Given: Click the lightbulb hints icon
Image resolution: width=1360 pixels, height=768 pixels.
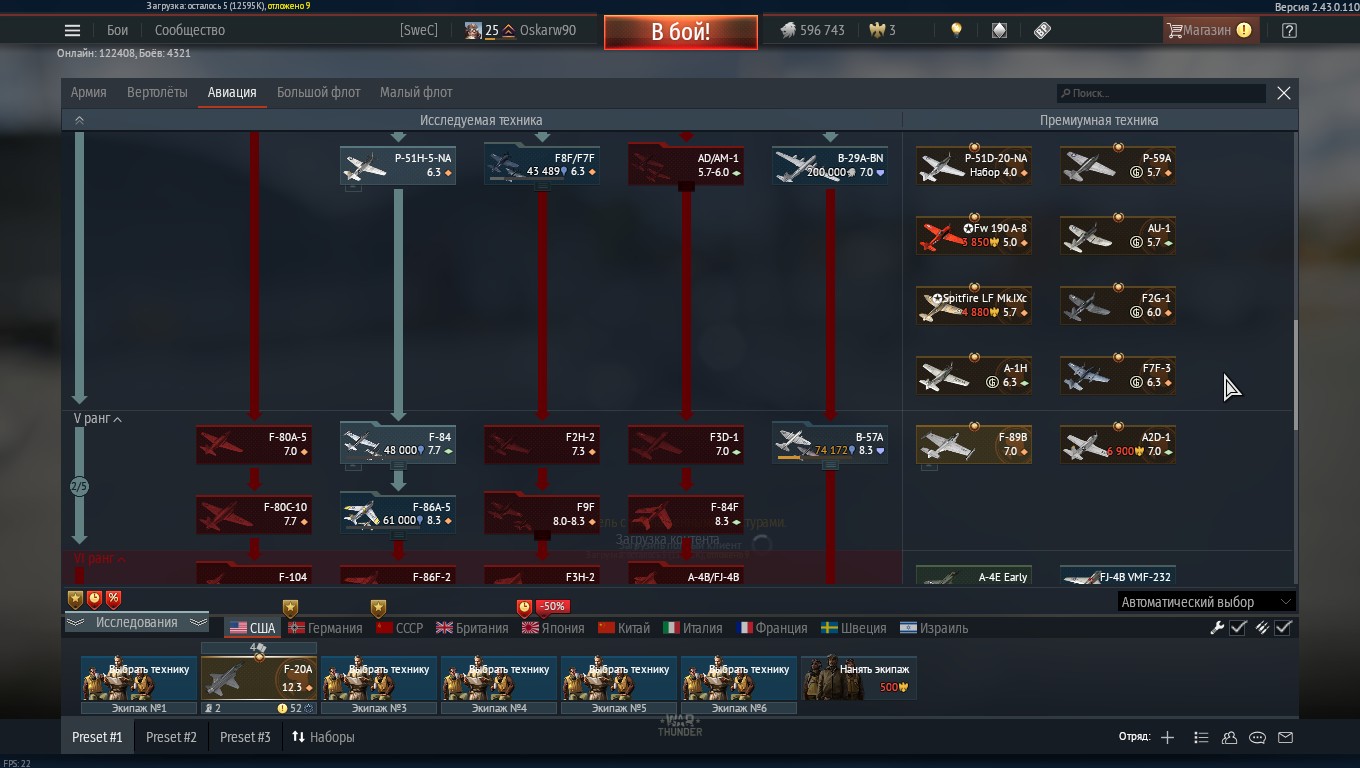Looking at the screenshot, I should coord(956,30).
